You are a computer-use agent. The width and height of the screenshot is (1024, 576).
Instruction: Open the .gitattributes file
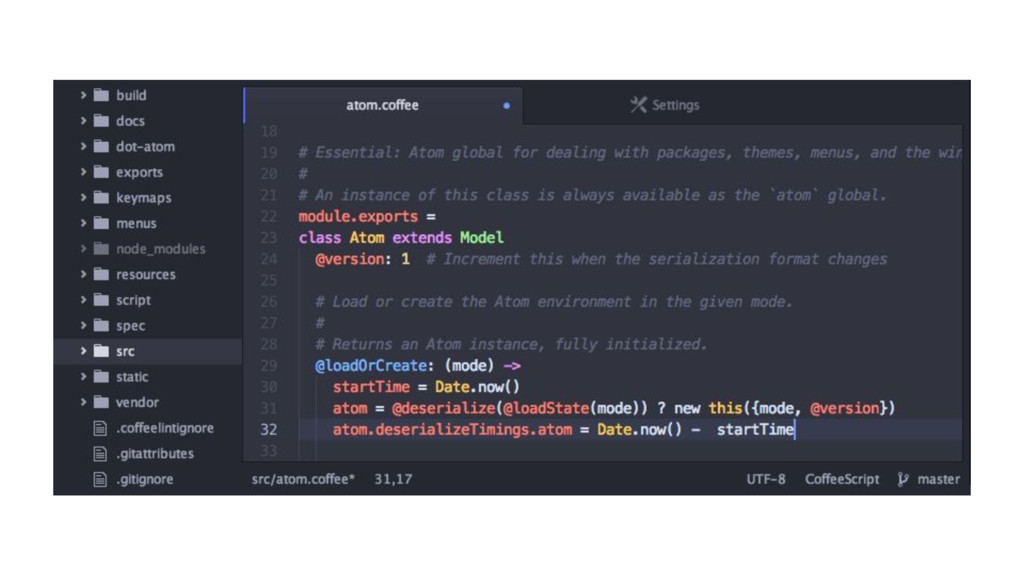click(155, 453)
